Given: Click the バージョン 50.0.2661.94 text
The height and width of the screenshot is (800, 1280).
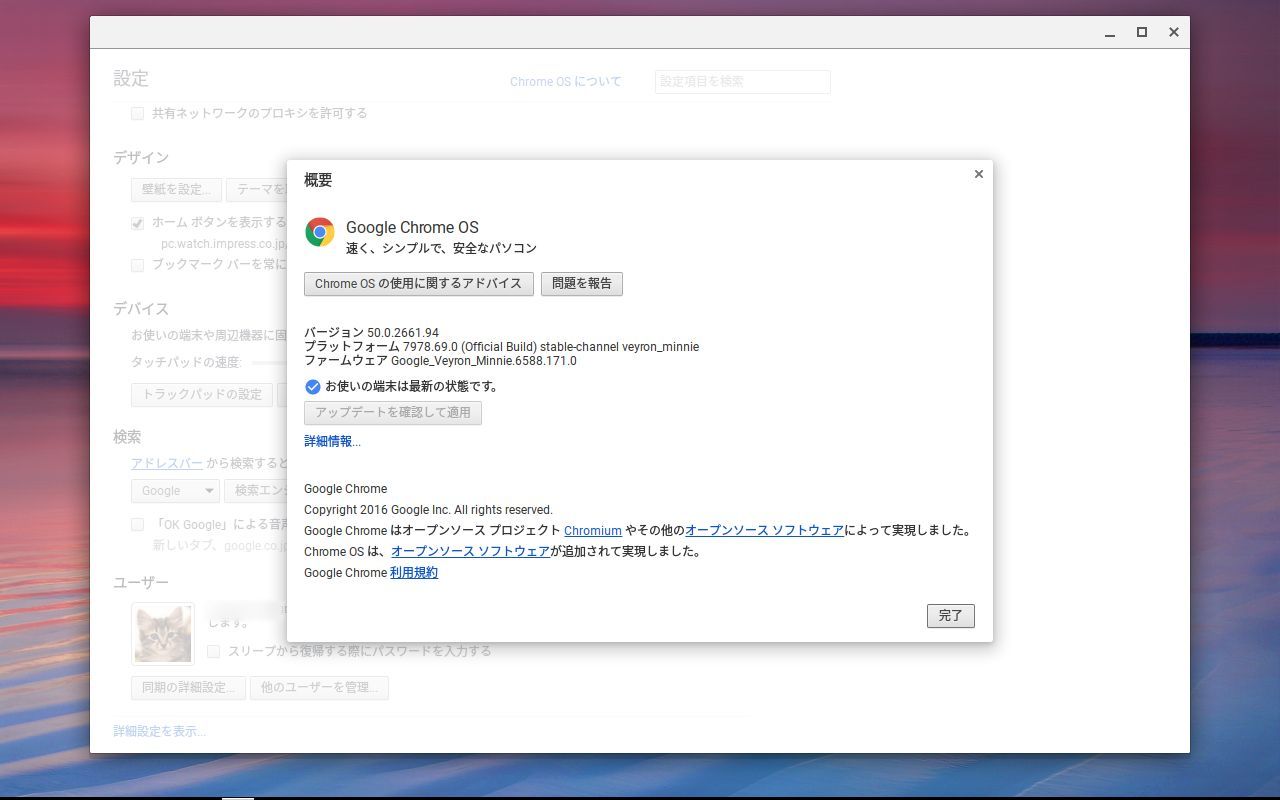Looking at the screenshot, I should [371, 333].
